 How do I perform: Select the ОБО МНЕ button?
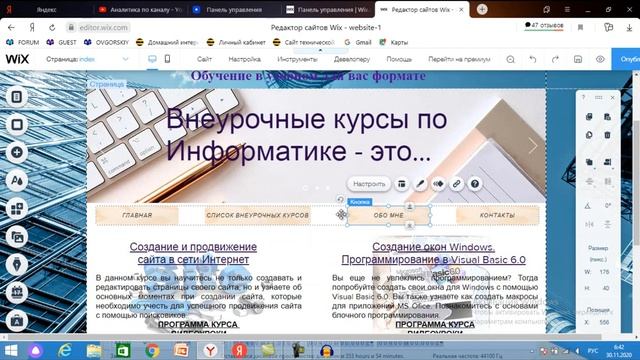point(389,215)
